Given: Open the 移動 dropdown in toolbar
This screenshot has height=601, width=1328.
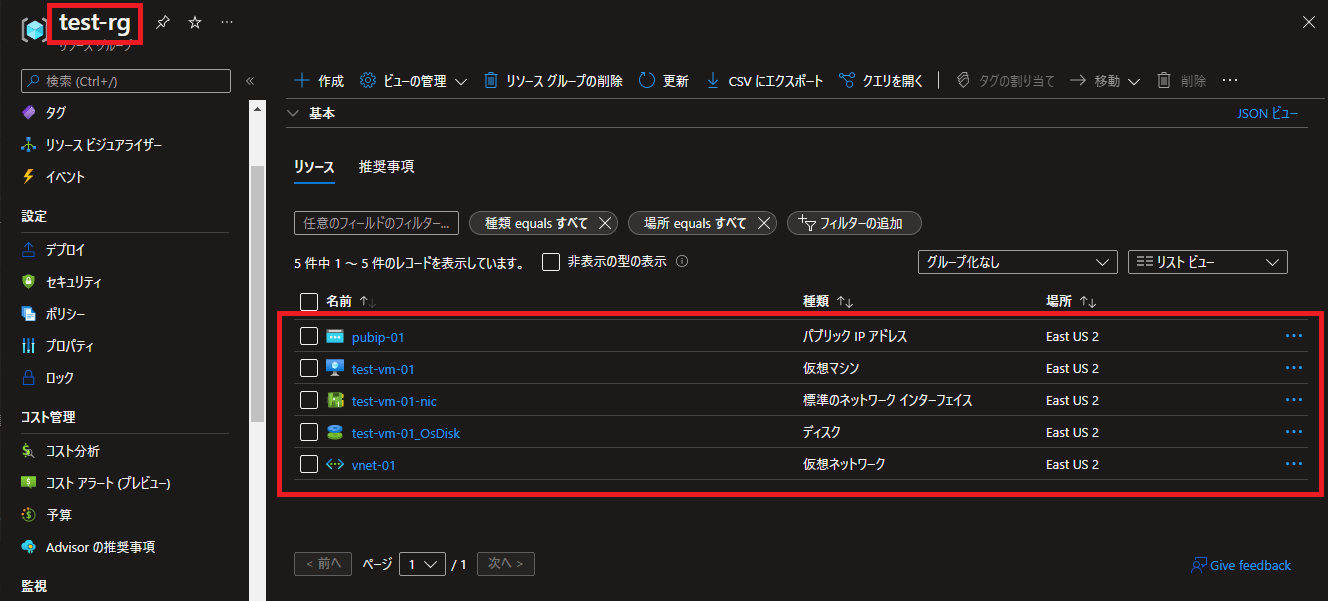Looking at the screenshot, I should [1106, 81].
